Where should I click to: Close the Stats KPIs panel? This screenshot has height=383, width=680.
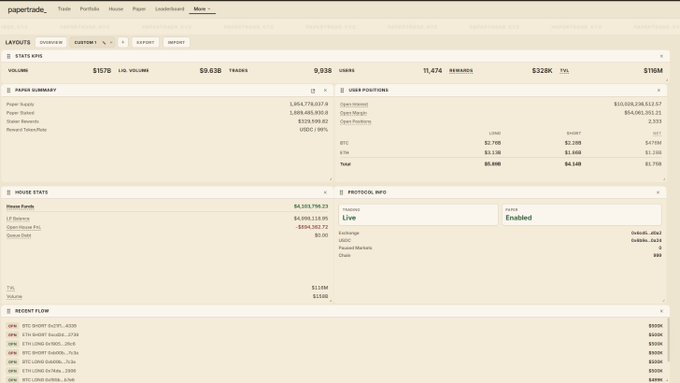(x=661, y=56)
